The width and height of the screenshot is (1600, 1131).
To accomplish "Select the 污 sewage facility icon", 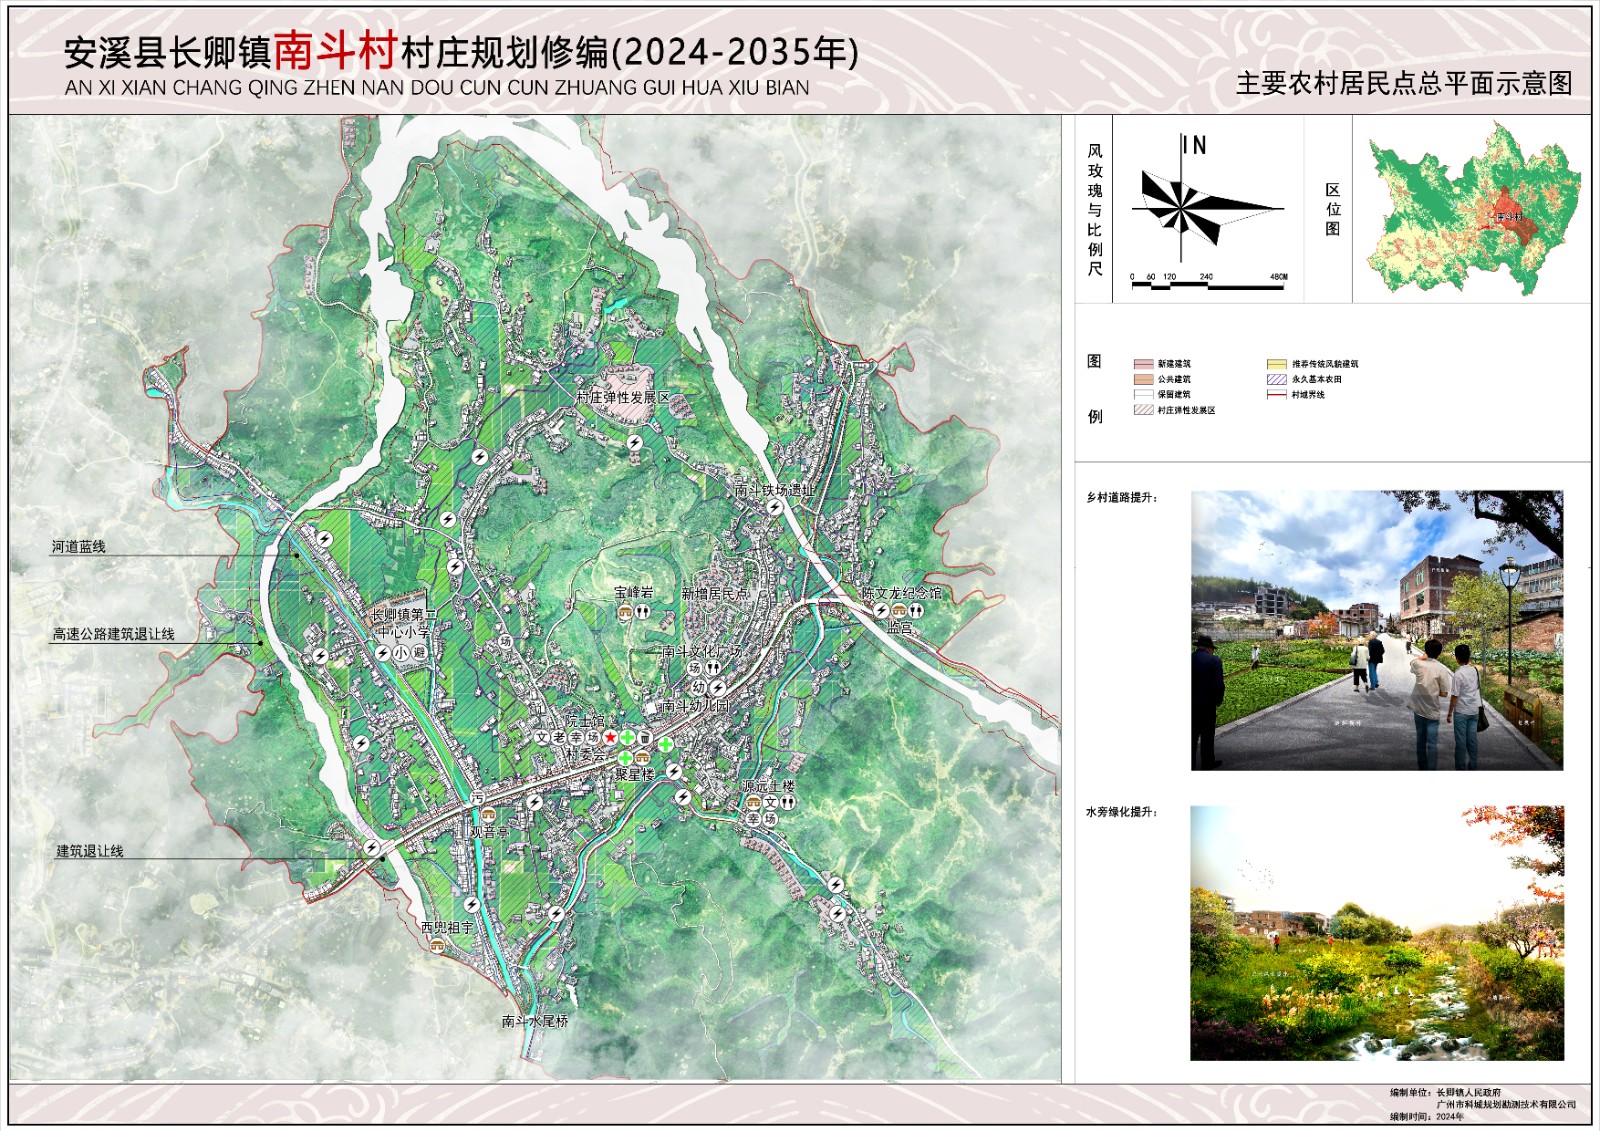I will click(477, 798).
